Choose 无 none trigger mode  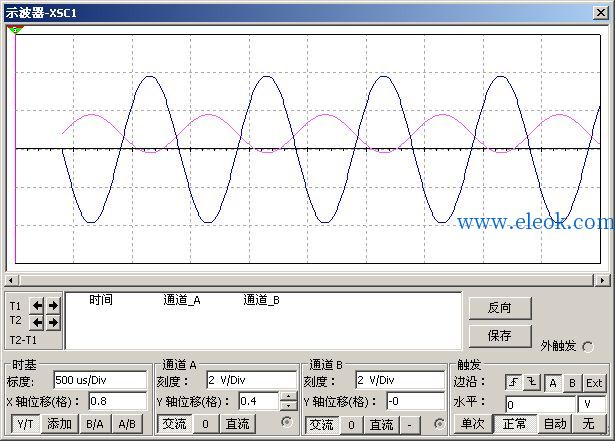(588, 424)
